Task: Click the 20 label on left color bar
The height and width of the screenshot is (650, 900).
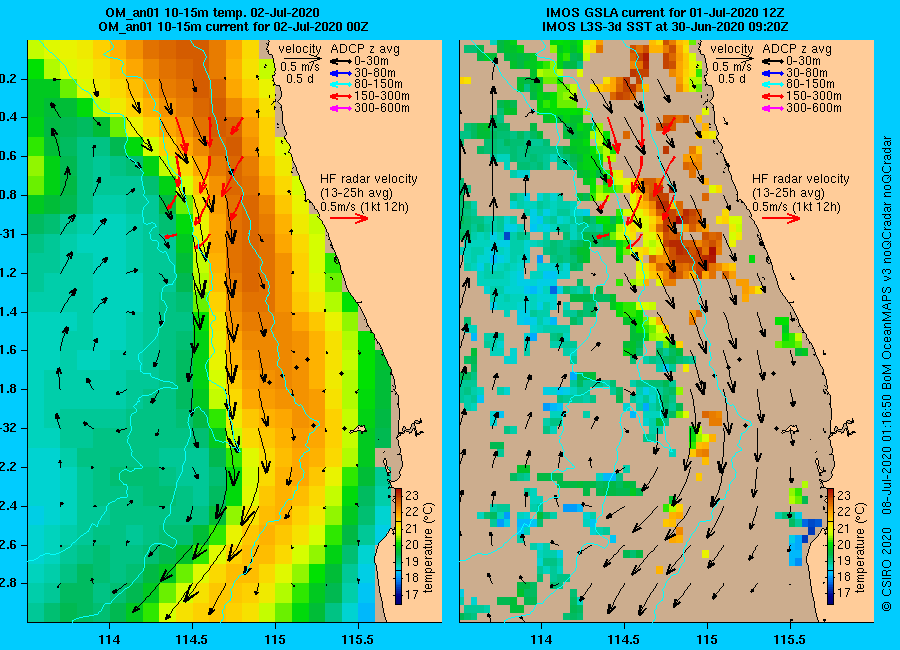Action: [x=412, y=544]
